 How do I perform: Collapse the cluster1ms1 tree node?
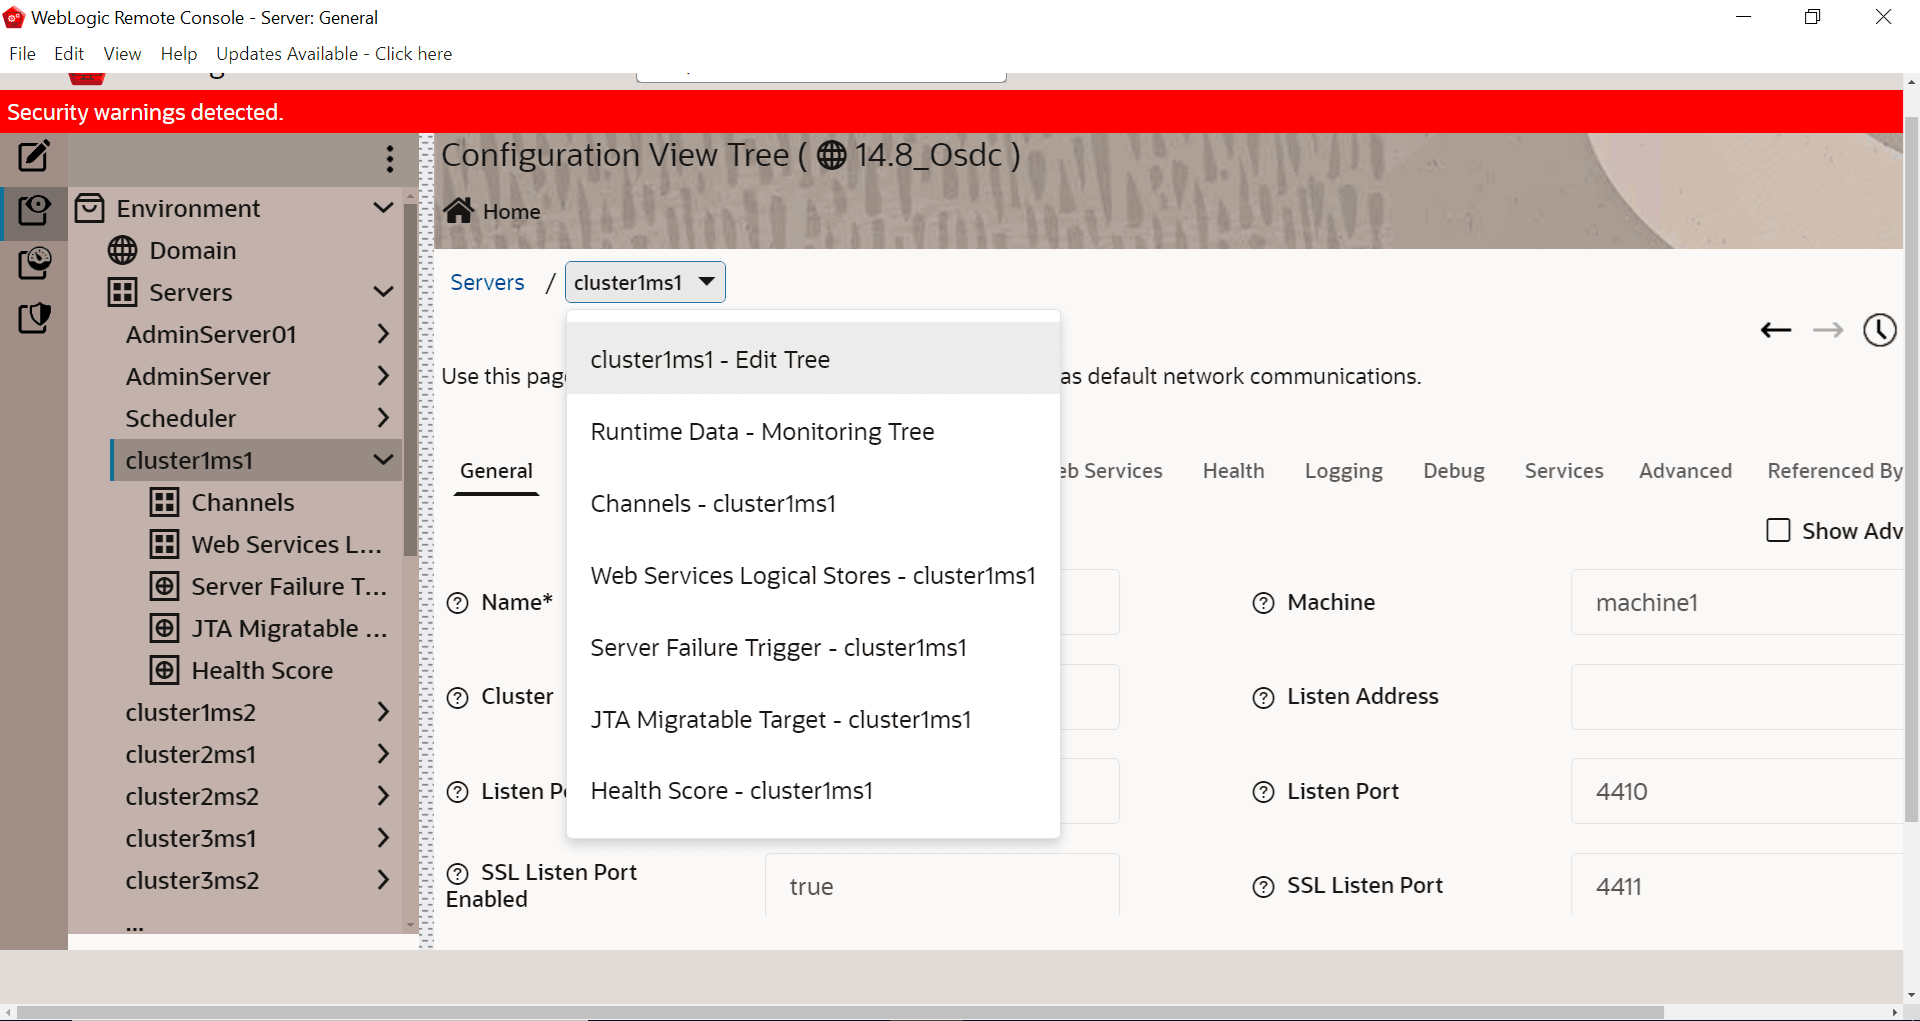point(383,460)
